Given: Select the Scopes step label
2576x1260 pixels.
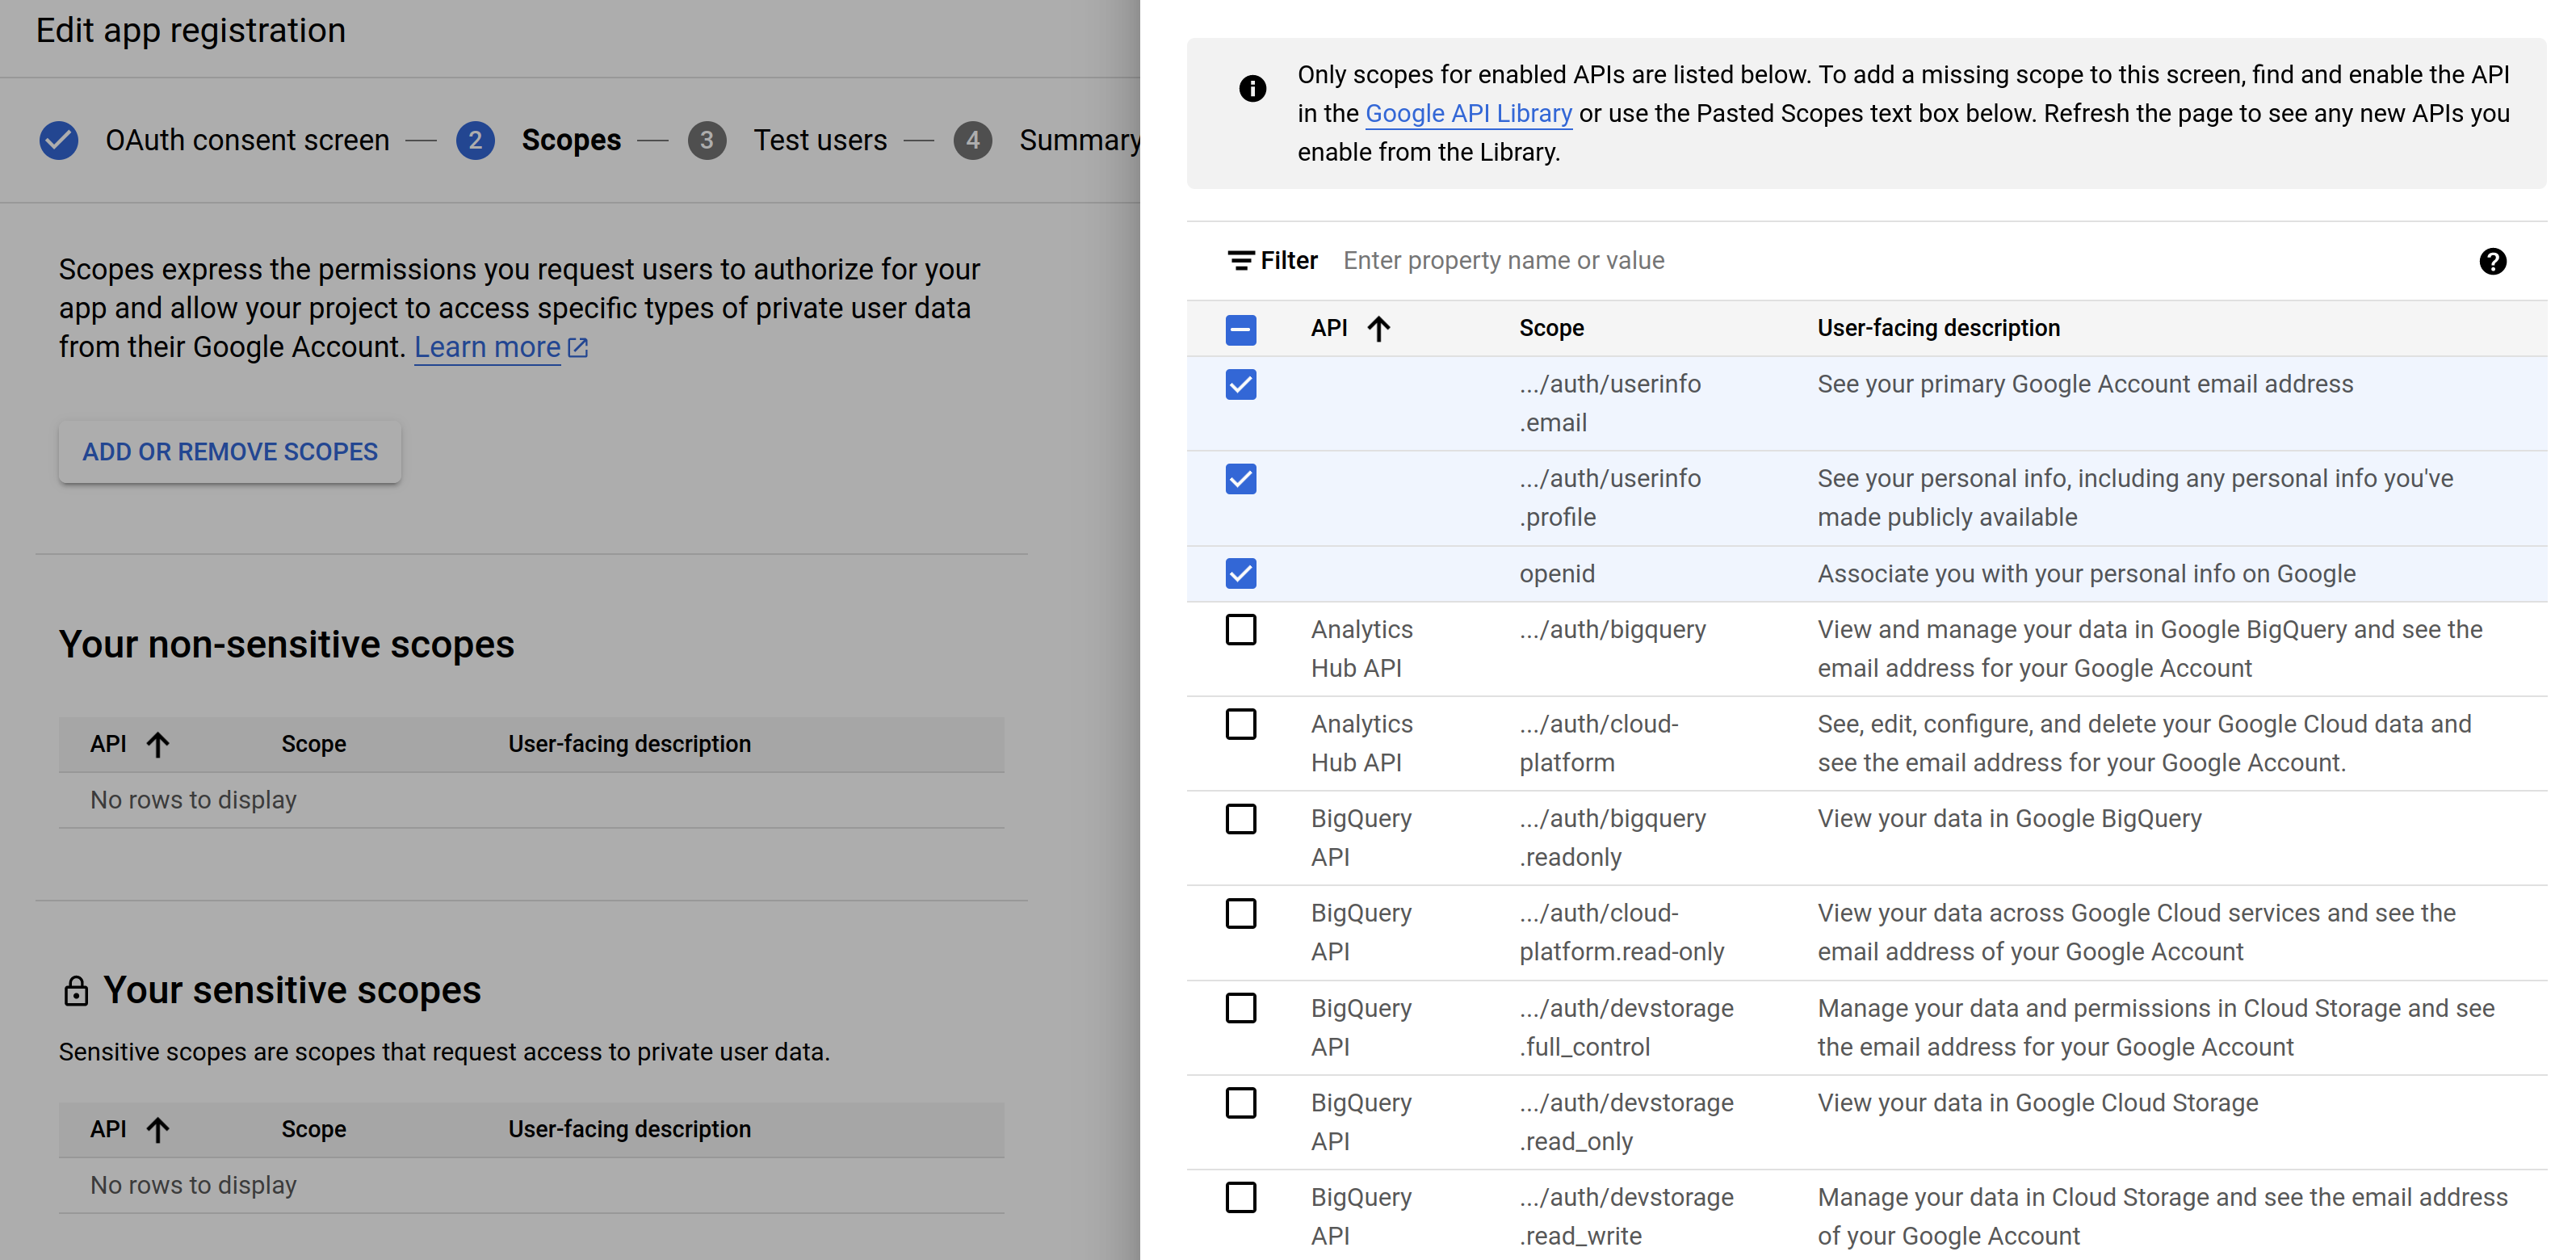Looking at the screenshot, I should tap(571, 140).
